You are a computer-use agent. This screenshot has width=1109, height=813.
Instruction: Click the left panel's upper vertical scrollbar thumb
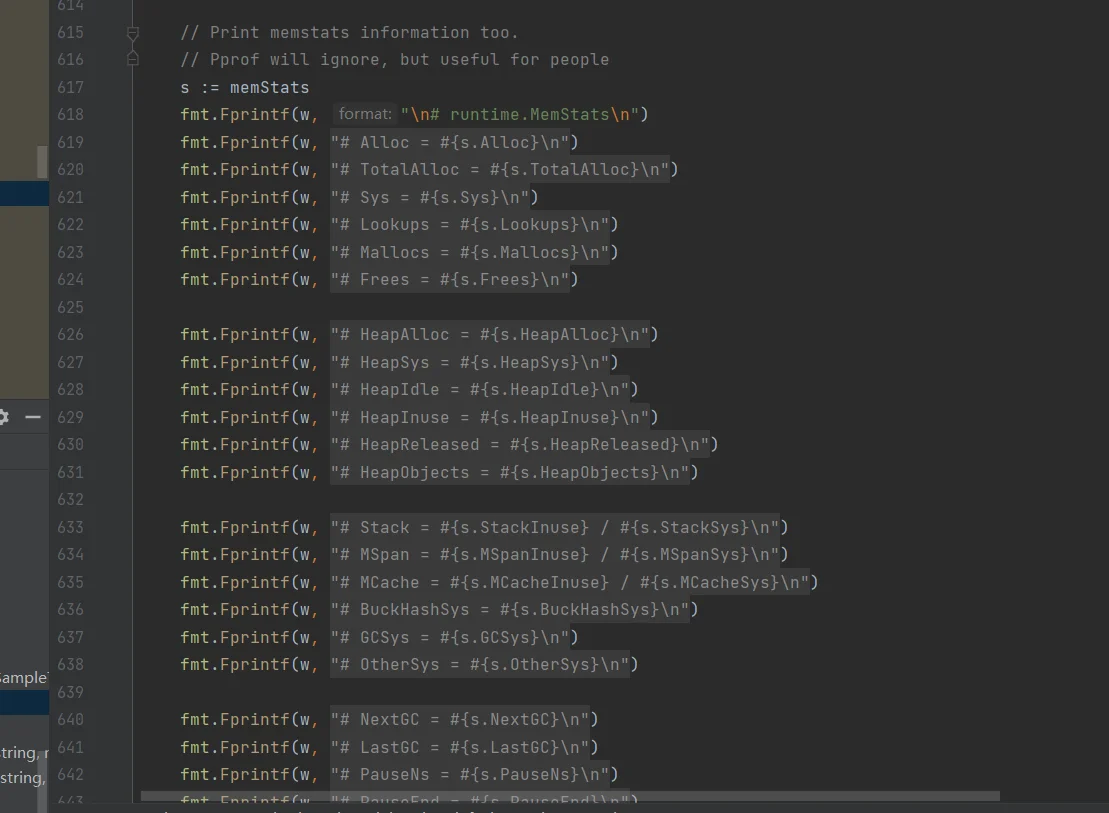coord(42,162)
